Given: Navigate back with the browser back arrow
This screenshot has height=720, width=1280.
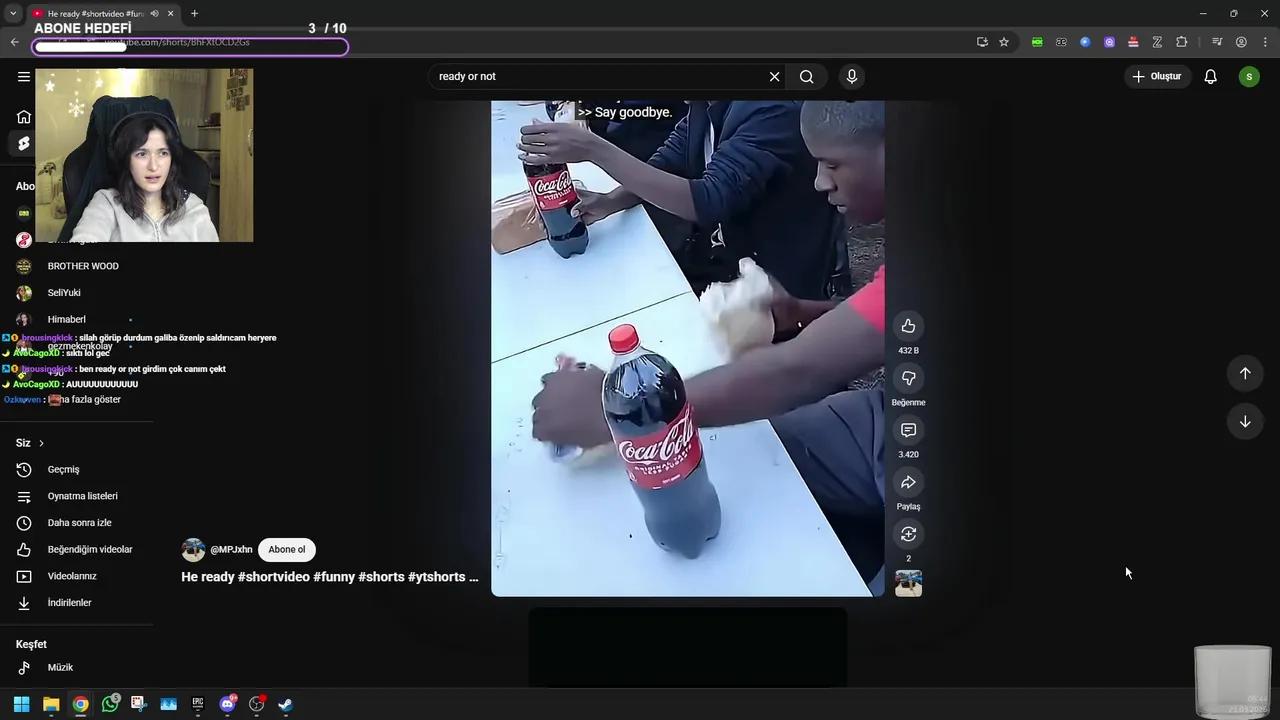Looking at the screenshot, I should pyautogui.click(x=14, y=42).
